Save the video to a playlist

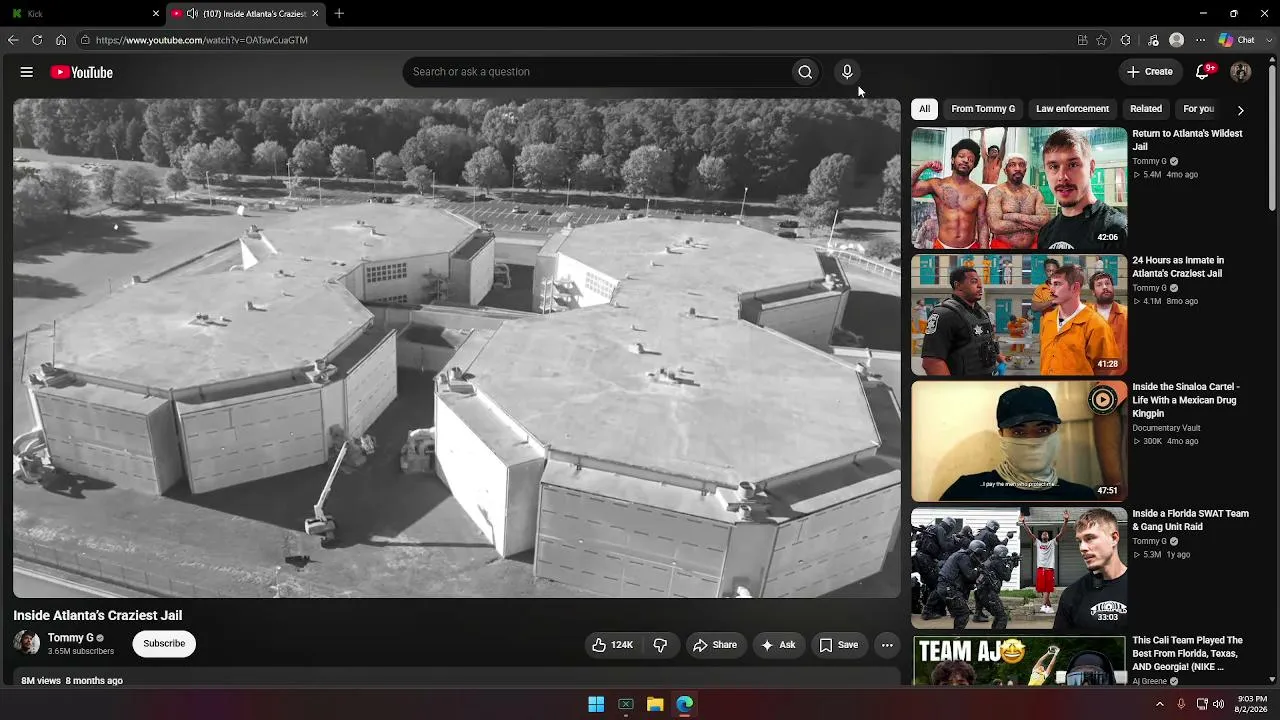[839, 645]
